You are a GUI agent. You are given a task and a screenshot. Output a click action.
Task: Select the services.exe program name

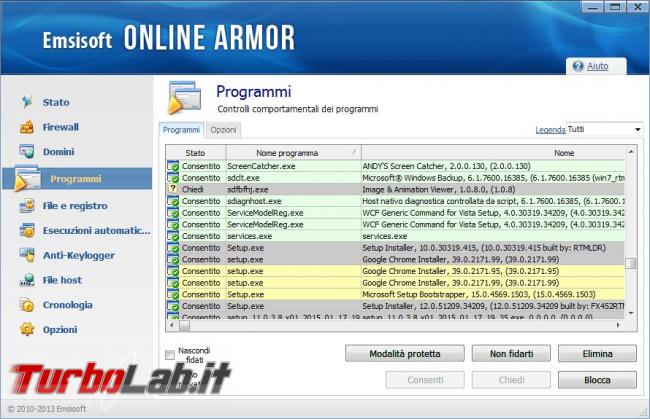(250, 236)
